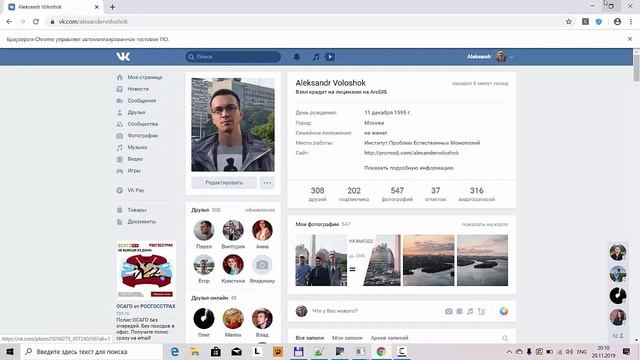640x360 pixels.
Task: Reload the page in Chrome
Action: tap(36, 22)
